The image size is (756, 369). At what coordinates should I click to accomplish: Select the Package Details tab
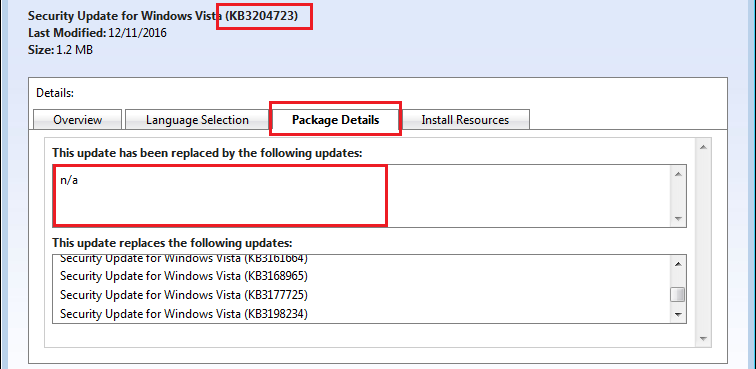point(336,120)
